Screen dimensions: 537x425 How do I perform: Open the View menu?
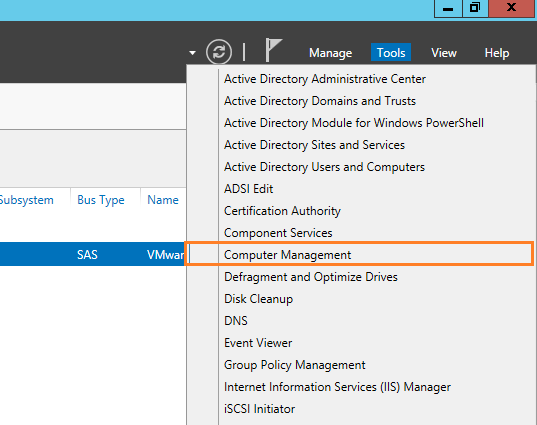tap(444, 53)
